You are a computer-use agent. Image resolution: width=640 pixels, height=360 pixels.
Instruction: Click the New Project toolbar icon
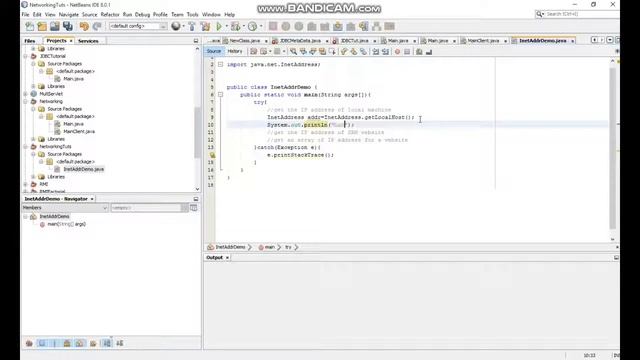point(42,27)
